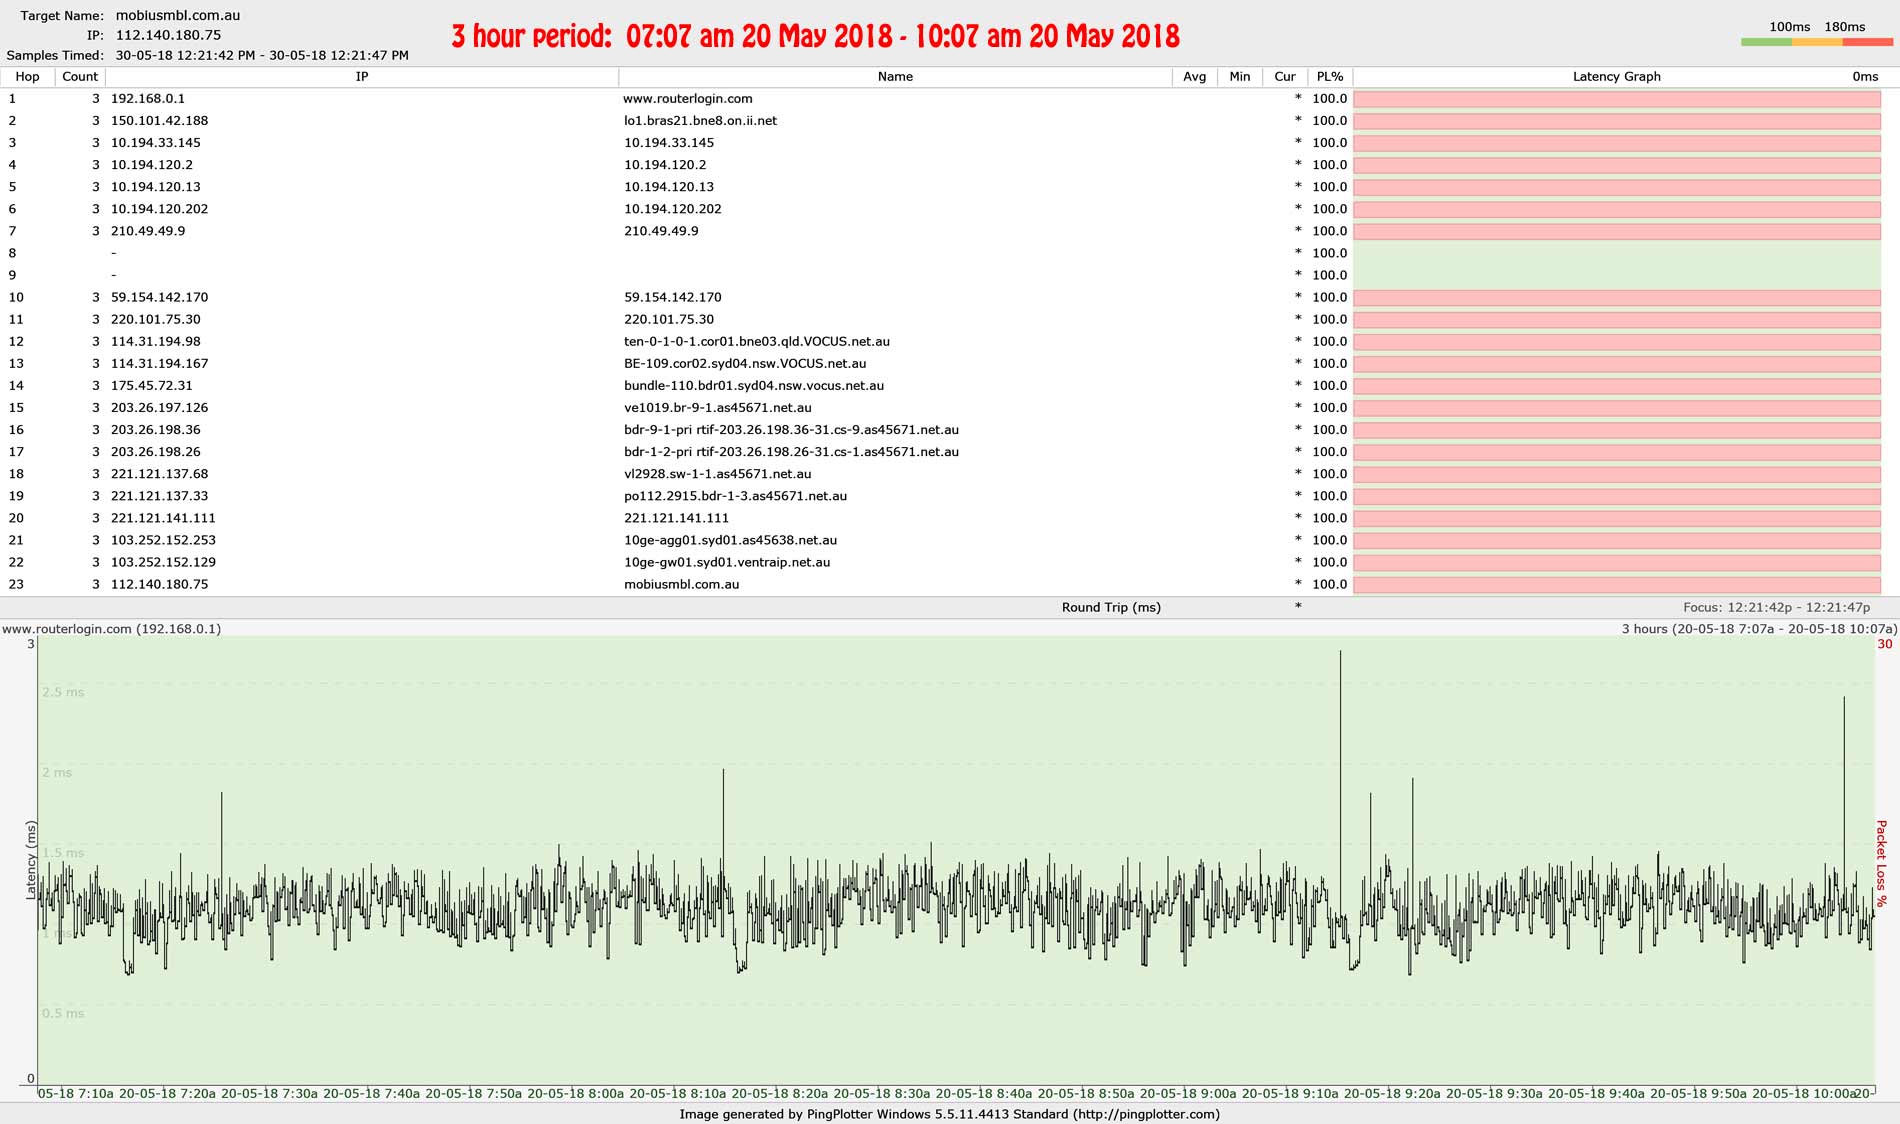Click the 9:30a time axis label
1900x1124 pixels.
pyautogui.click(x=1494, y=1093)
